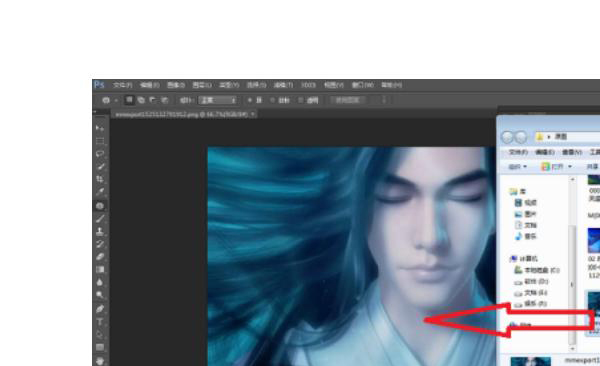600x366 pixels.
Task: Select the Pen tool
Action: (x=100, y=309)
